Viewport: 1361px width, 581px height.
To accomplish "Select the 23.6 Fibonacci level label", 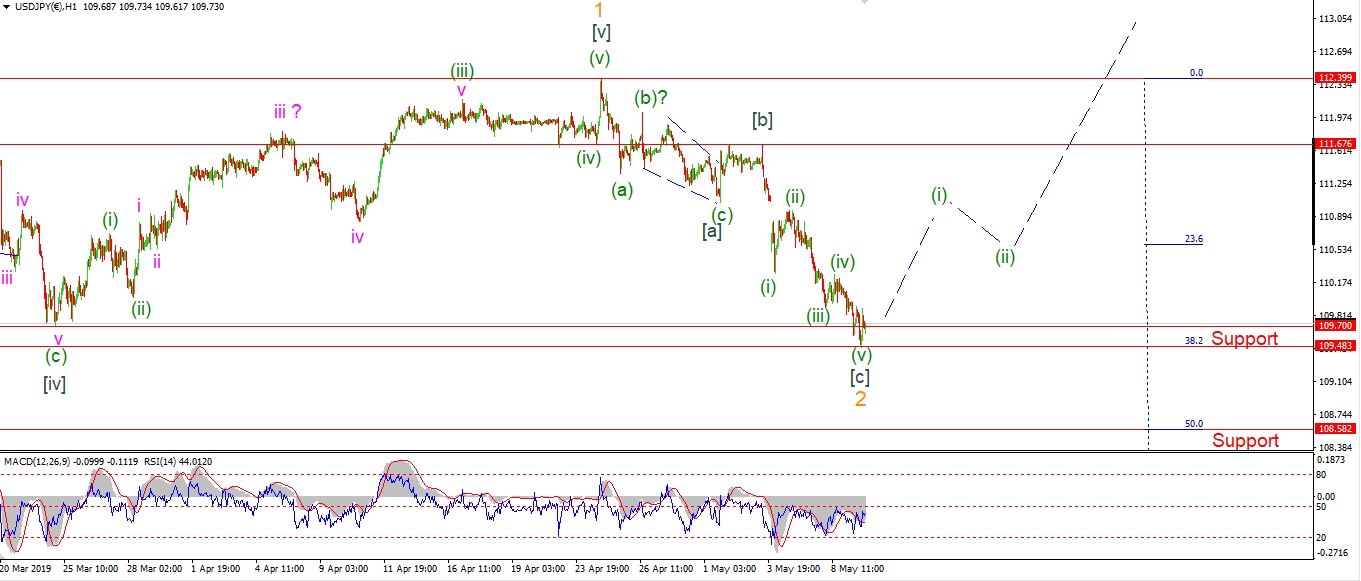I will pyautogui.click(x=1193, y=239).
